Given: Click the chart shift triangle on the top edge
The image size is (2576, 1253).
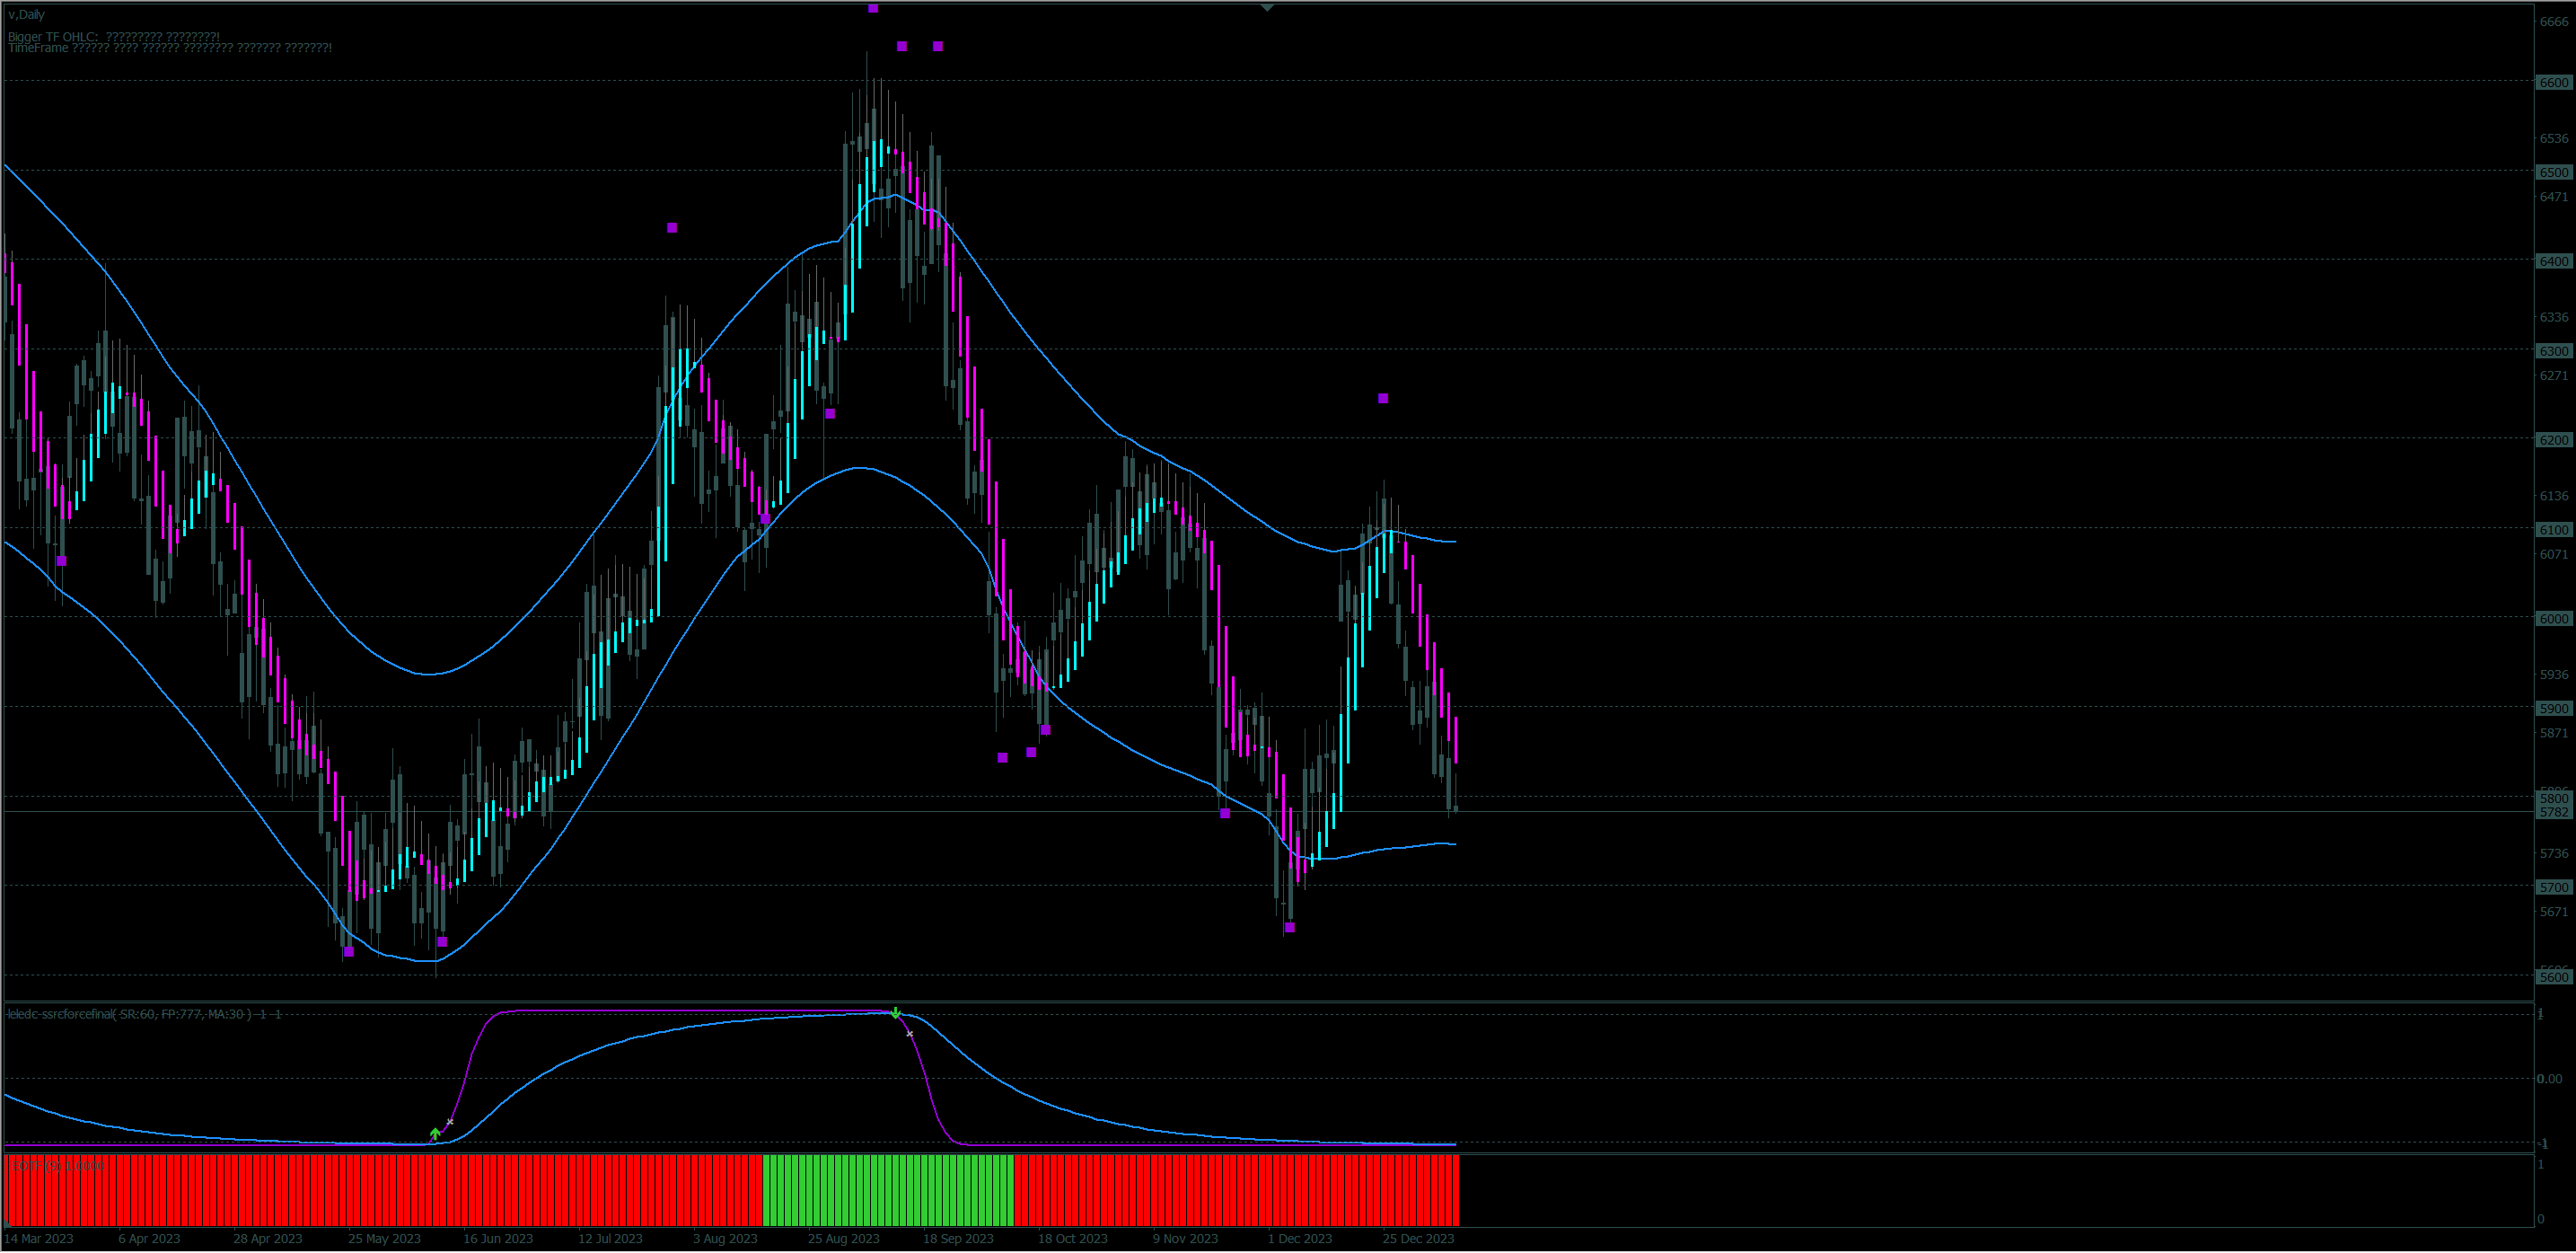Looking at the screenshot, I should [x=1267, y=8].
